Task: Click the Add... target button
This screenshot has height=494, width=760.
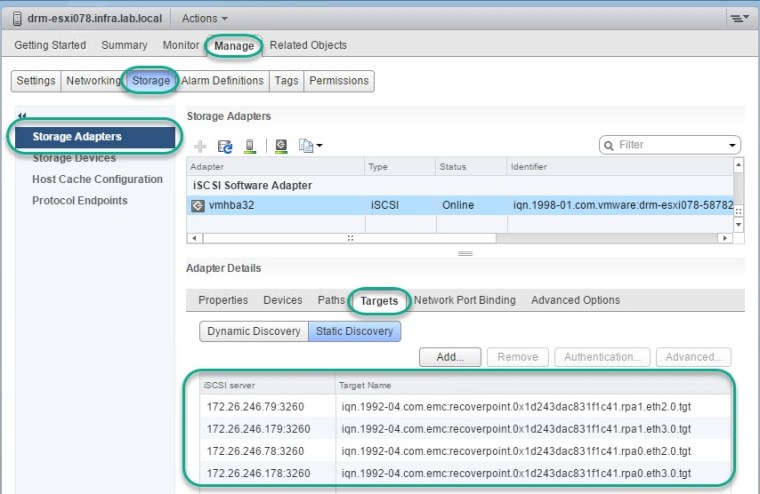Action: tap(450, 357)
